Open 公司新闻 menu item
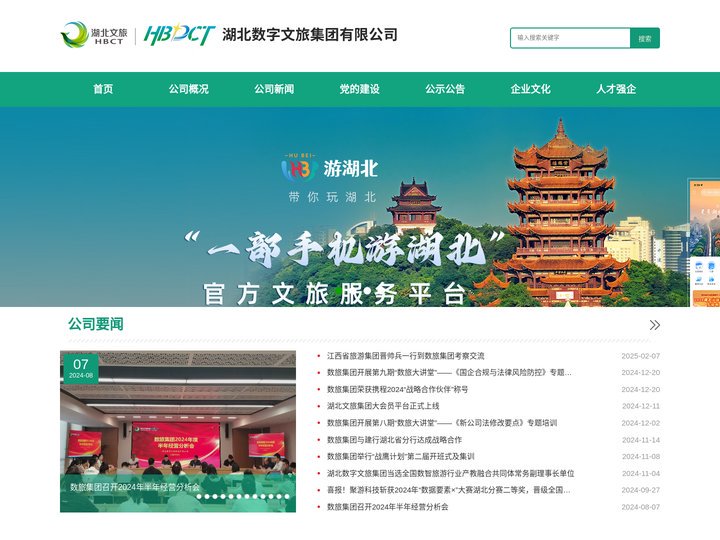 [274, 89]
